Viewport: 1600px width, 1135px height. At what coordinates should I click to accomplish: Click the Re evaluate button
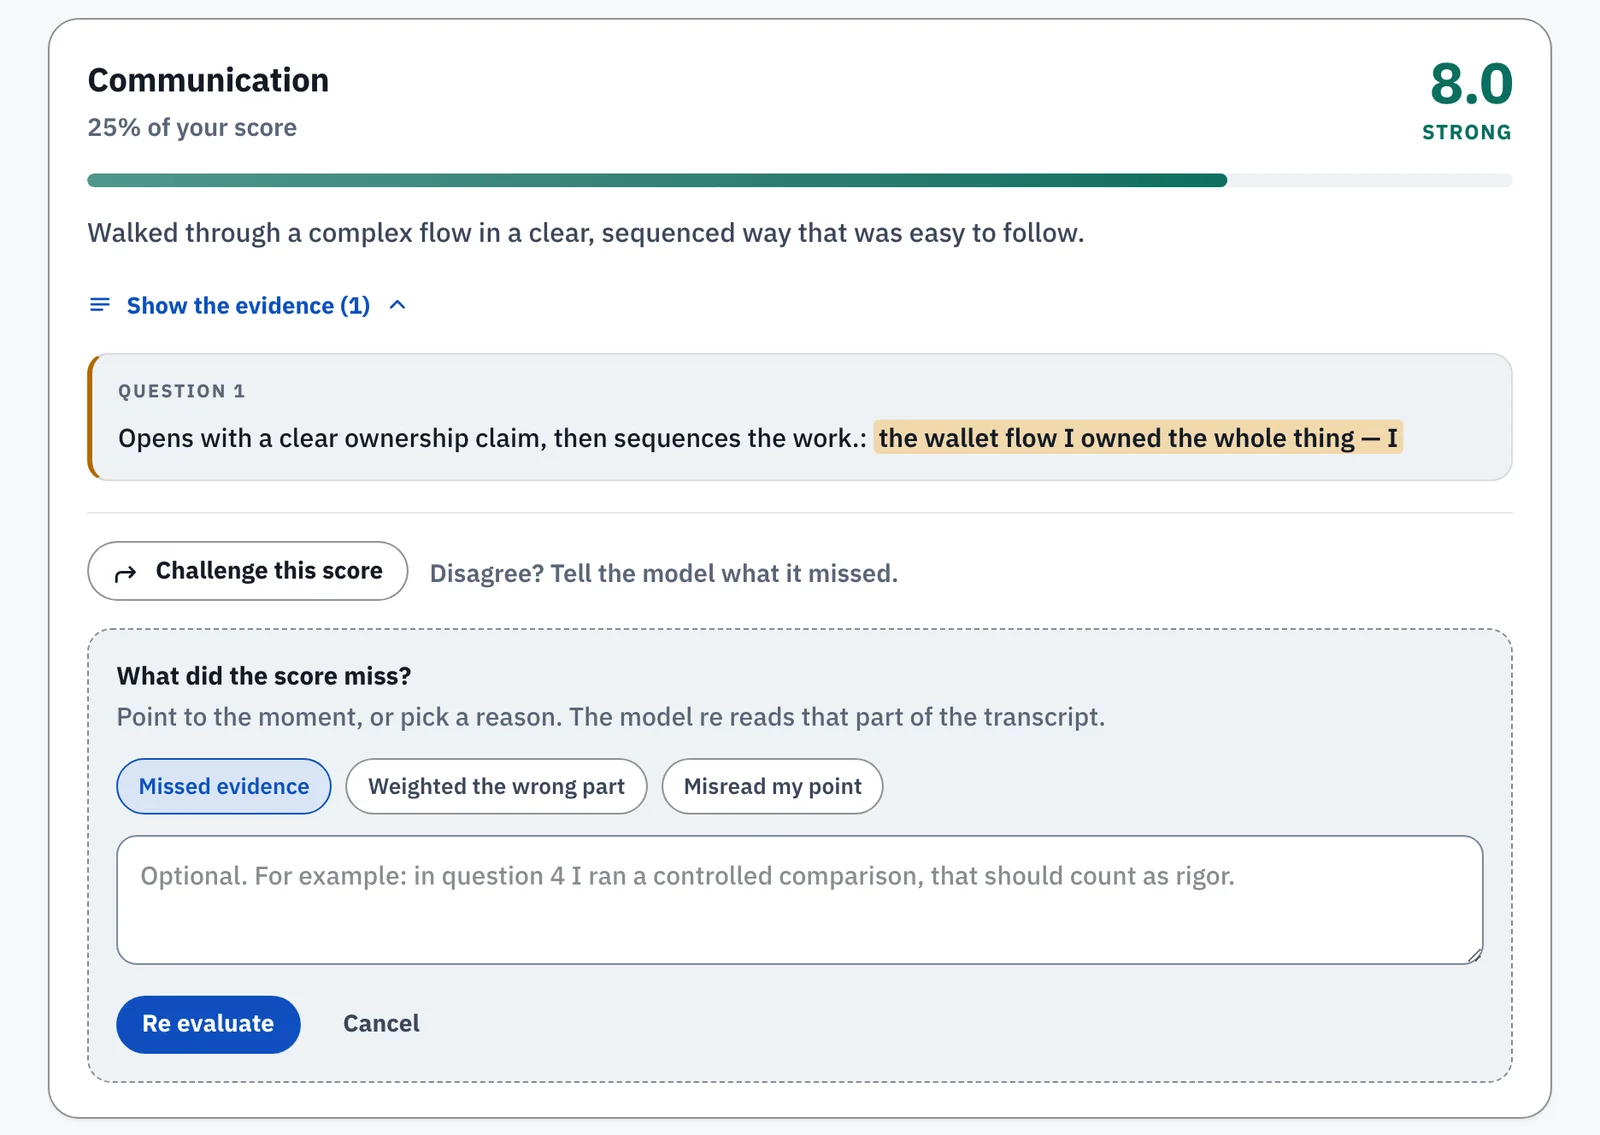[x=208, y=1024]
